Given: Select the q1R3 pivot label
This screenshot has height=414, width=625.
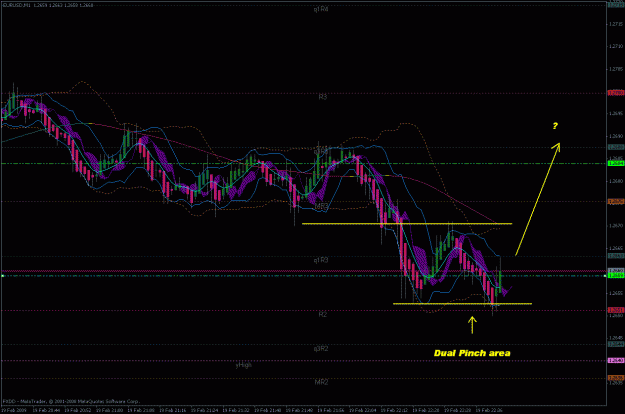Looking at the screenshot, I should pyautogui.click(x=321, y=260).
